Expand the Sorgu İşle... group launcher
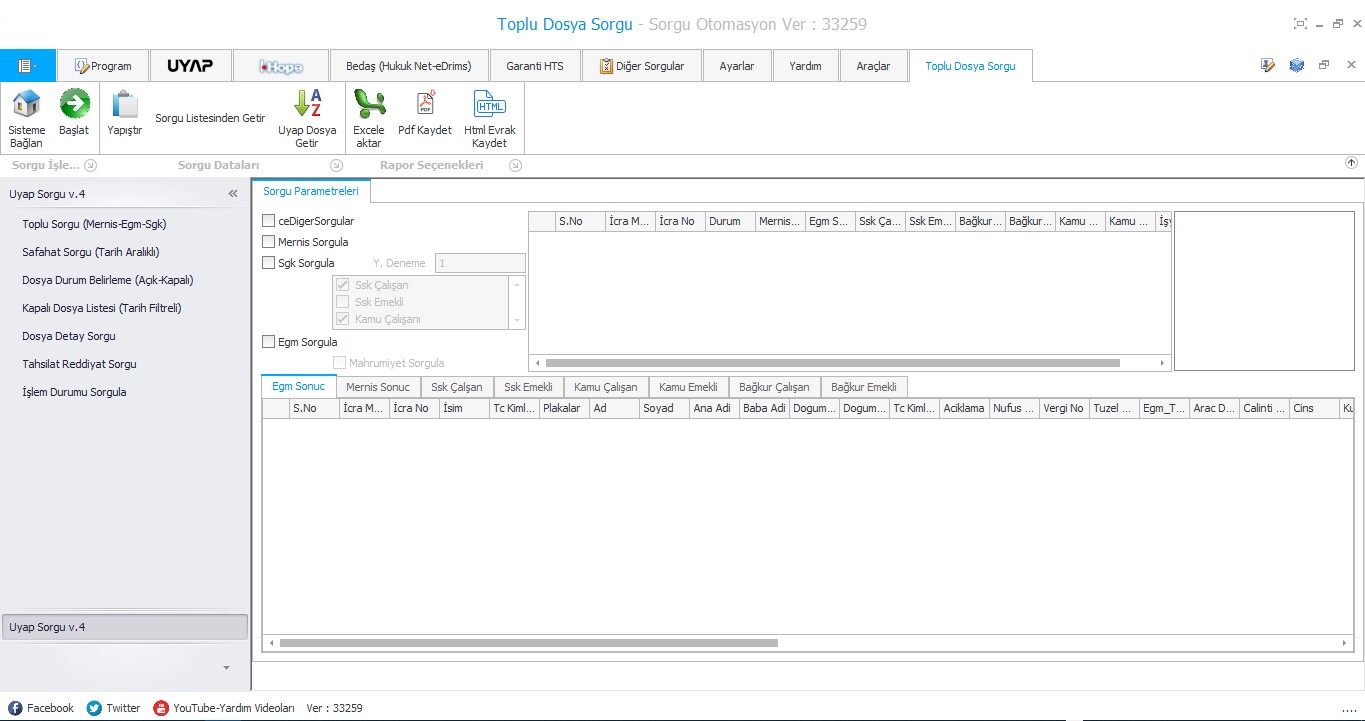 click(x=90, y=166)
